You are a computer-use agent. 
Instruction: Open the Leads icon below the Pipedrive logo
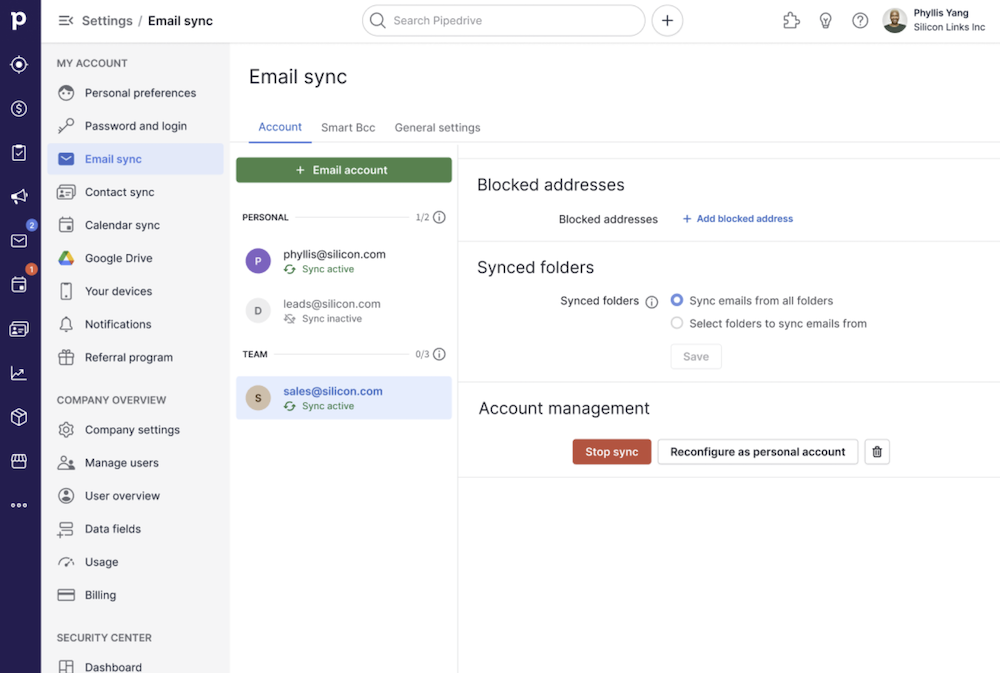click(x=19, y=64)
